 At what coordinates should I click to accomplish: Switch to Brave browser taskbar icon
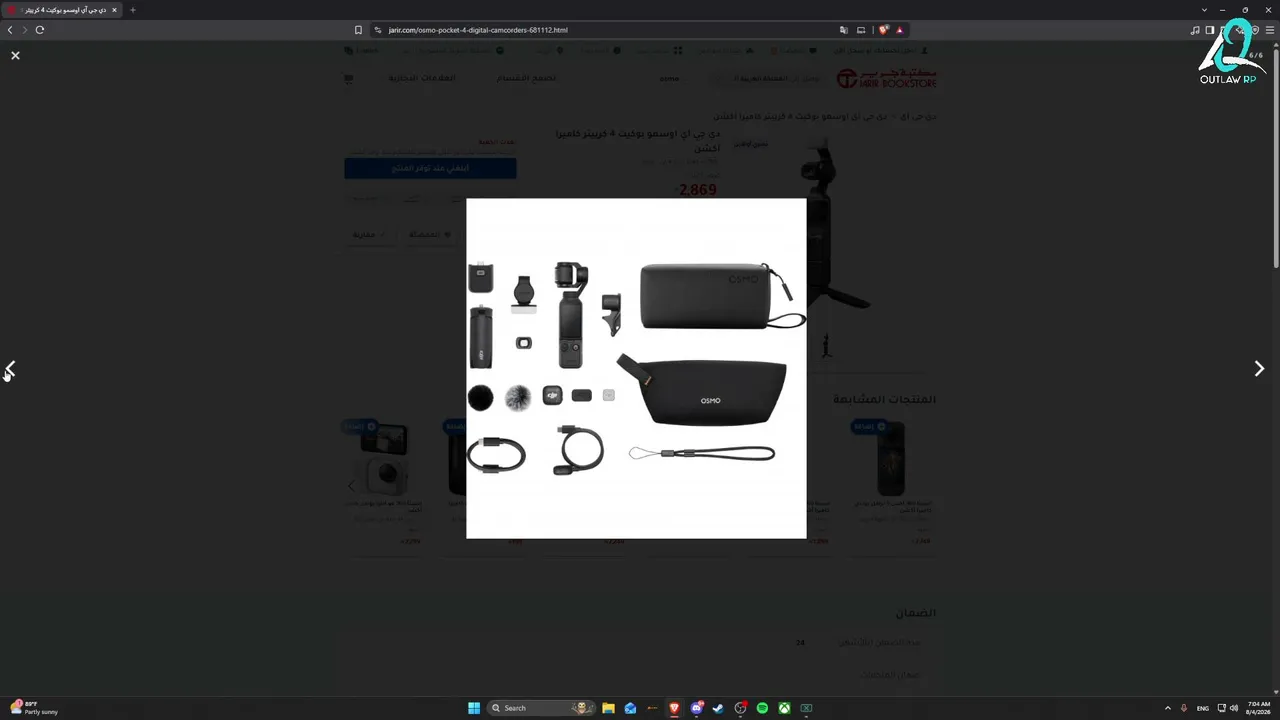674,708
